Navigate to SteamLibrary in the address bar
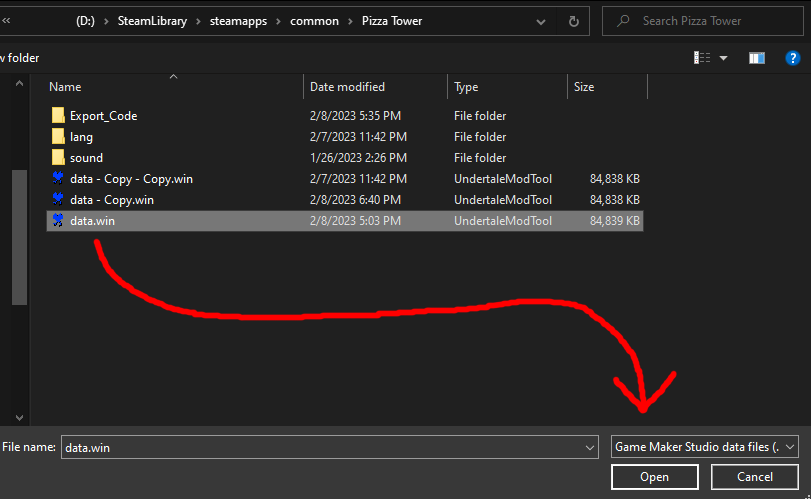The image size is (811, 499). [x=152, y=21]
